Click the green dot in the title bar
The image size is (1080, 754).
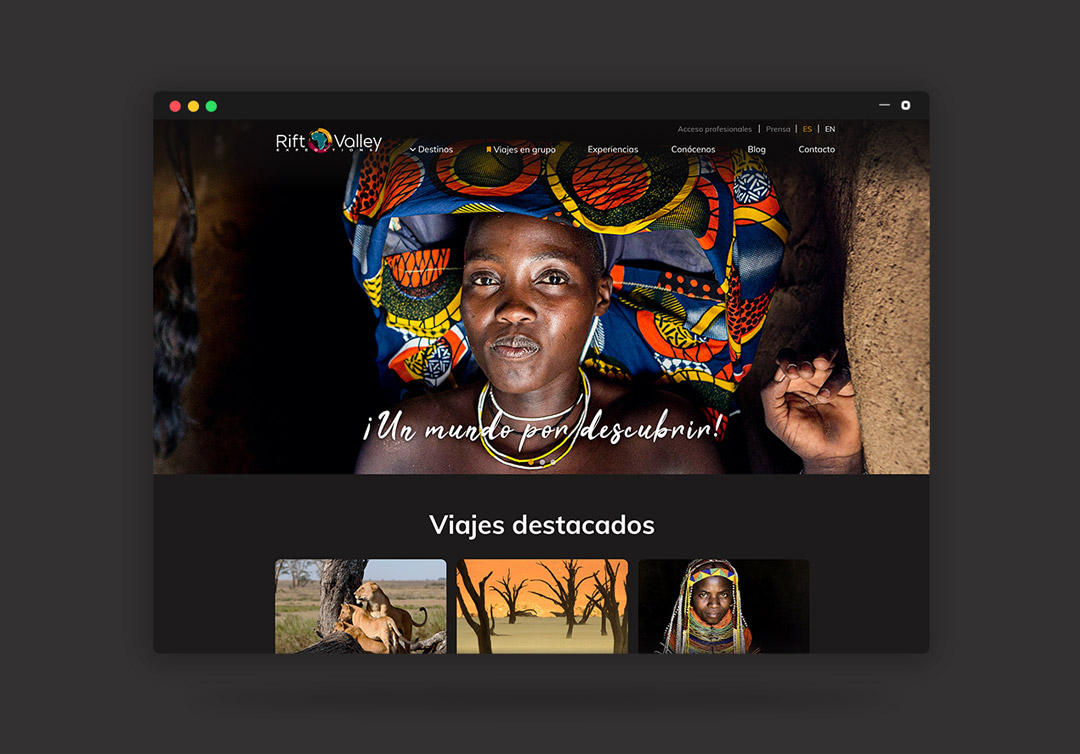tap(211, 106)
